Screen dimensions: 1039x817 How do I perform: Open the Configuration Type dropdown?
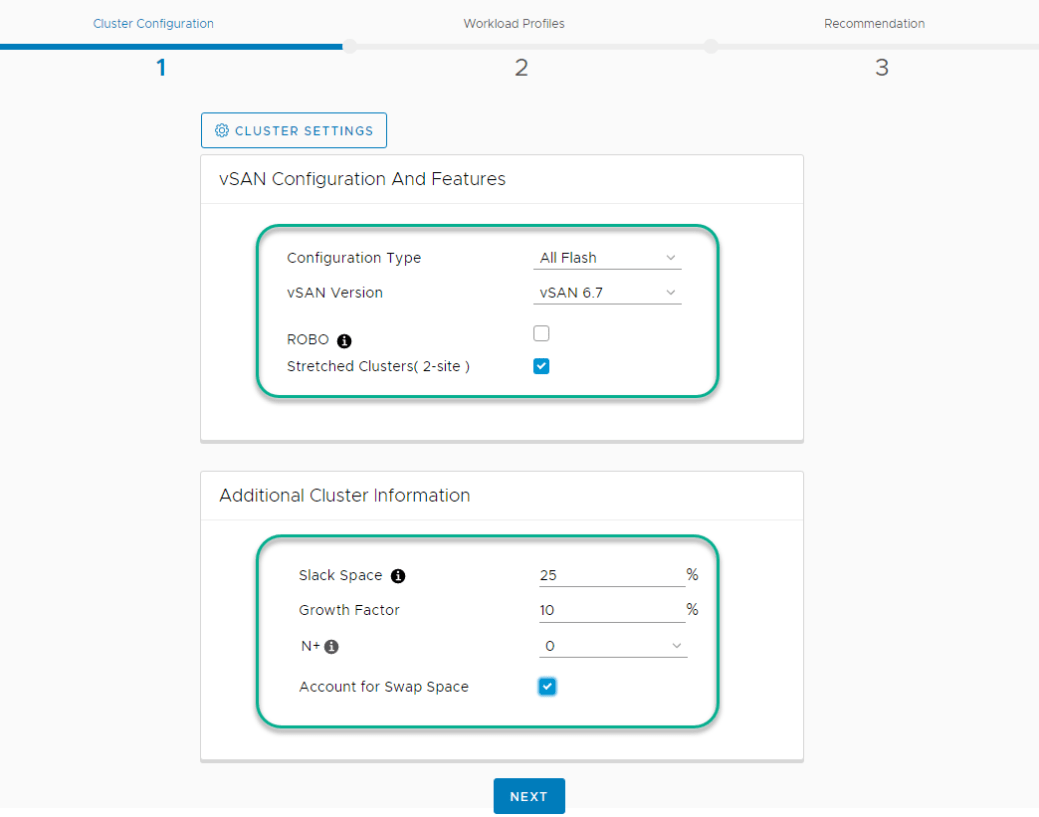607,258
